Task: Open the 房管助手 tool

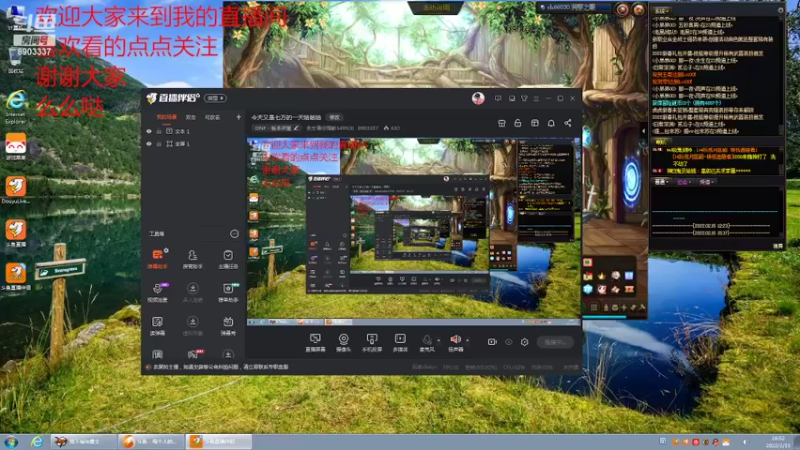Action: tap(192, 259)
